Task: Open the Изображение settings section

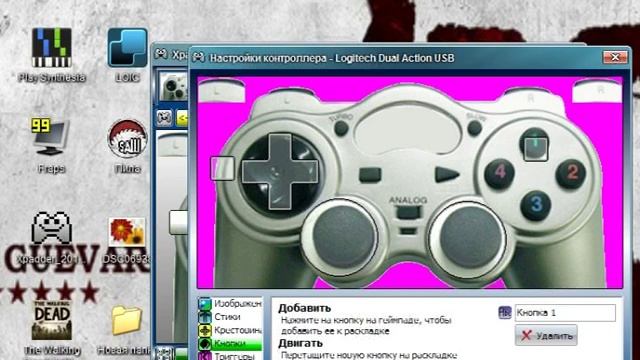Action: (230, 304)
